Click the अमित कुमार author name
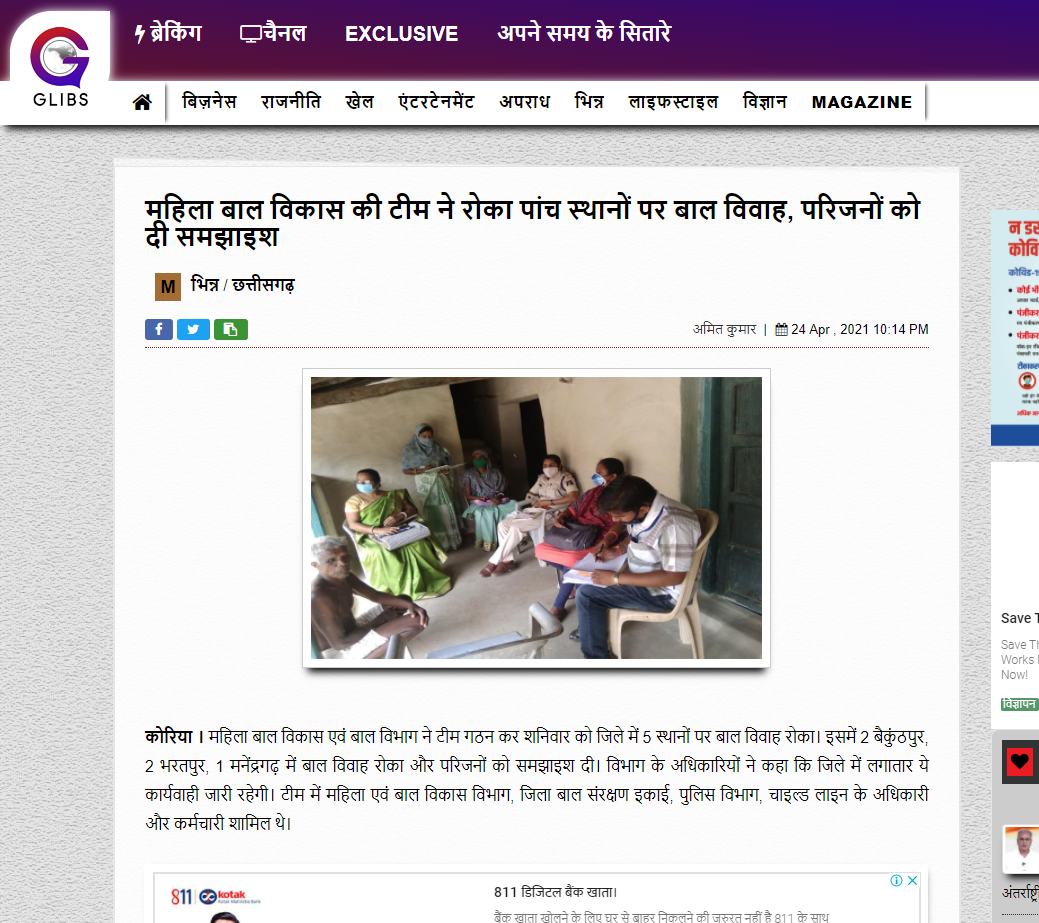Screen dimensions: 1039x923 click(x=724, y=329)
